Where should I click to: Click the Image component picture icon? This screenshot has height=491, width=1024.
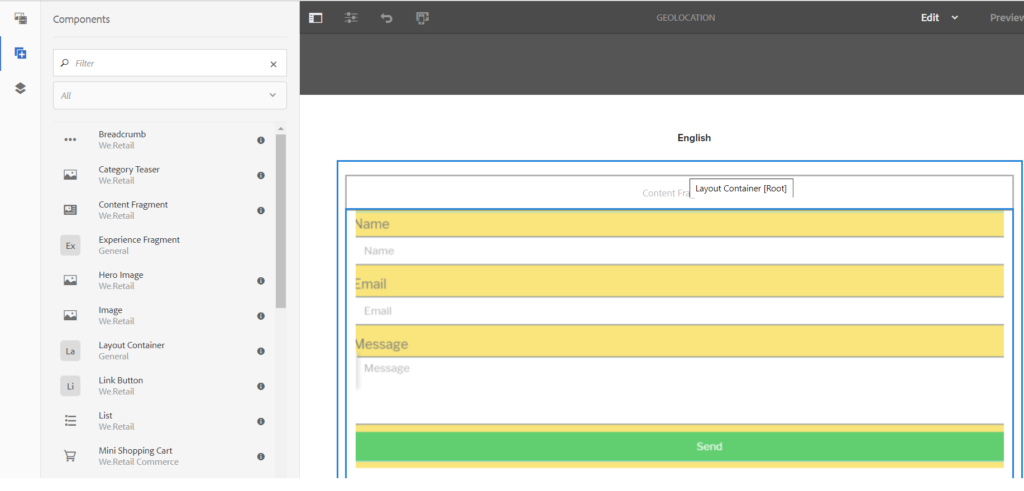point(71,316)
